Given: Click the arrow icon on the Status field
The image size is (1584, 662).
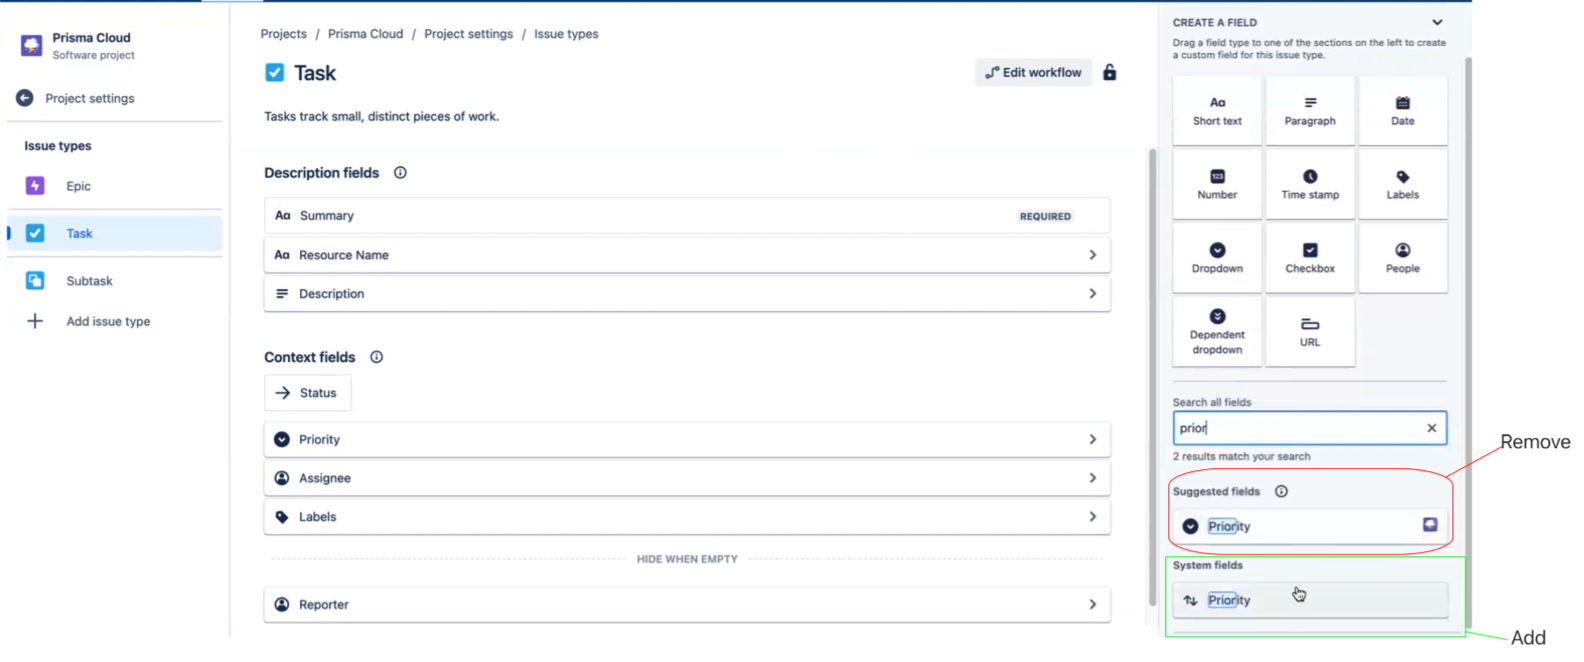Looking at the screenshot, I should pyautogui.click(x=283, y=393).
